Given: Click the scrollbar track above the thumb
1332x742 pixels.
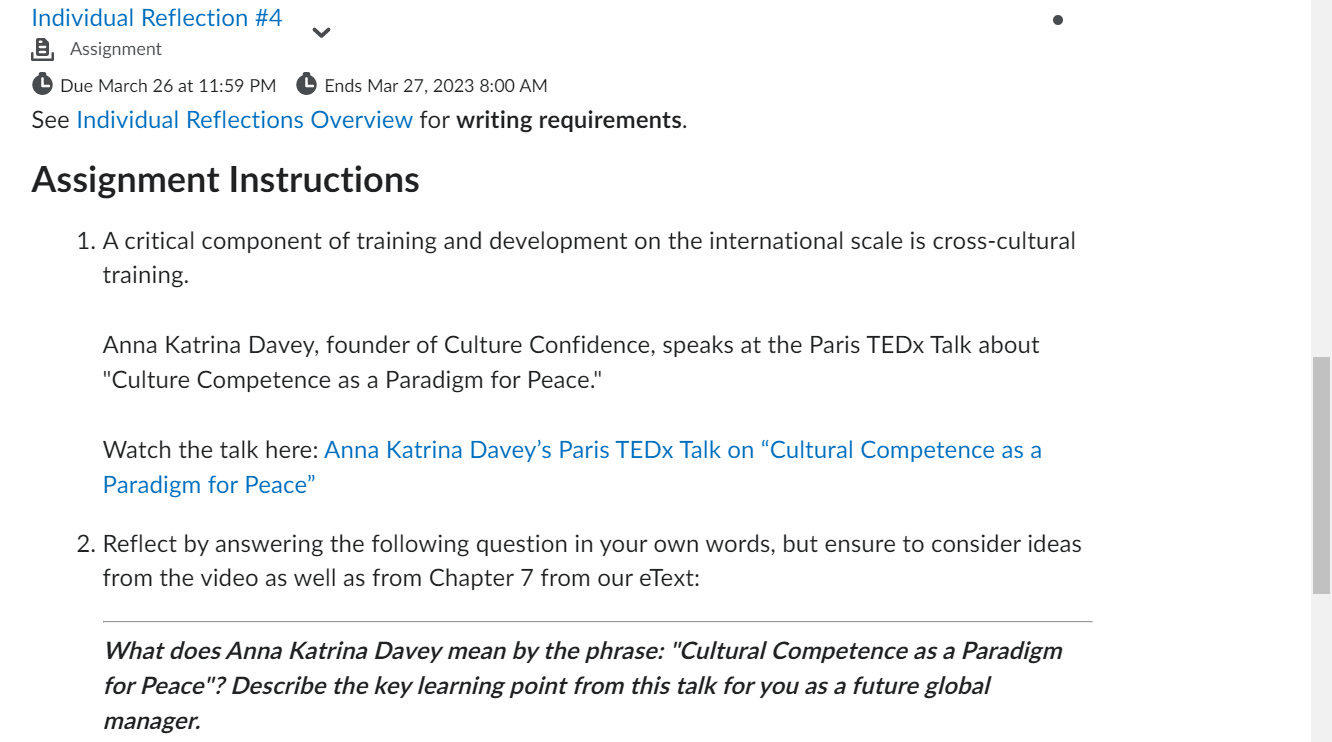Looking at the screenshot, I should point(1321,180).
